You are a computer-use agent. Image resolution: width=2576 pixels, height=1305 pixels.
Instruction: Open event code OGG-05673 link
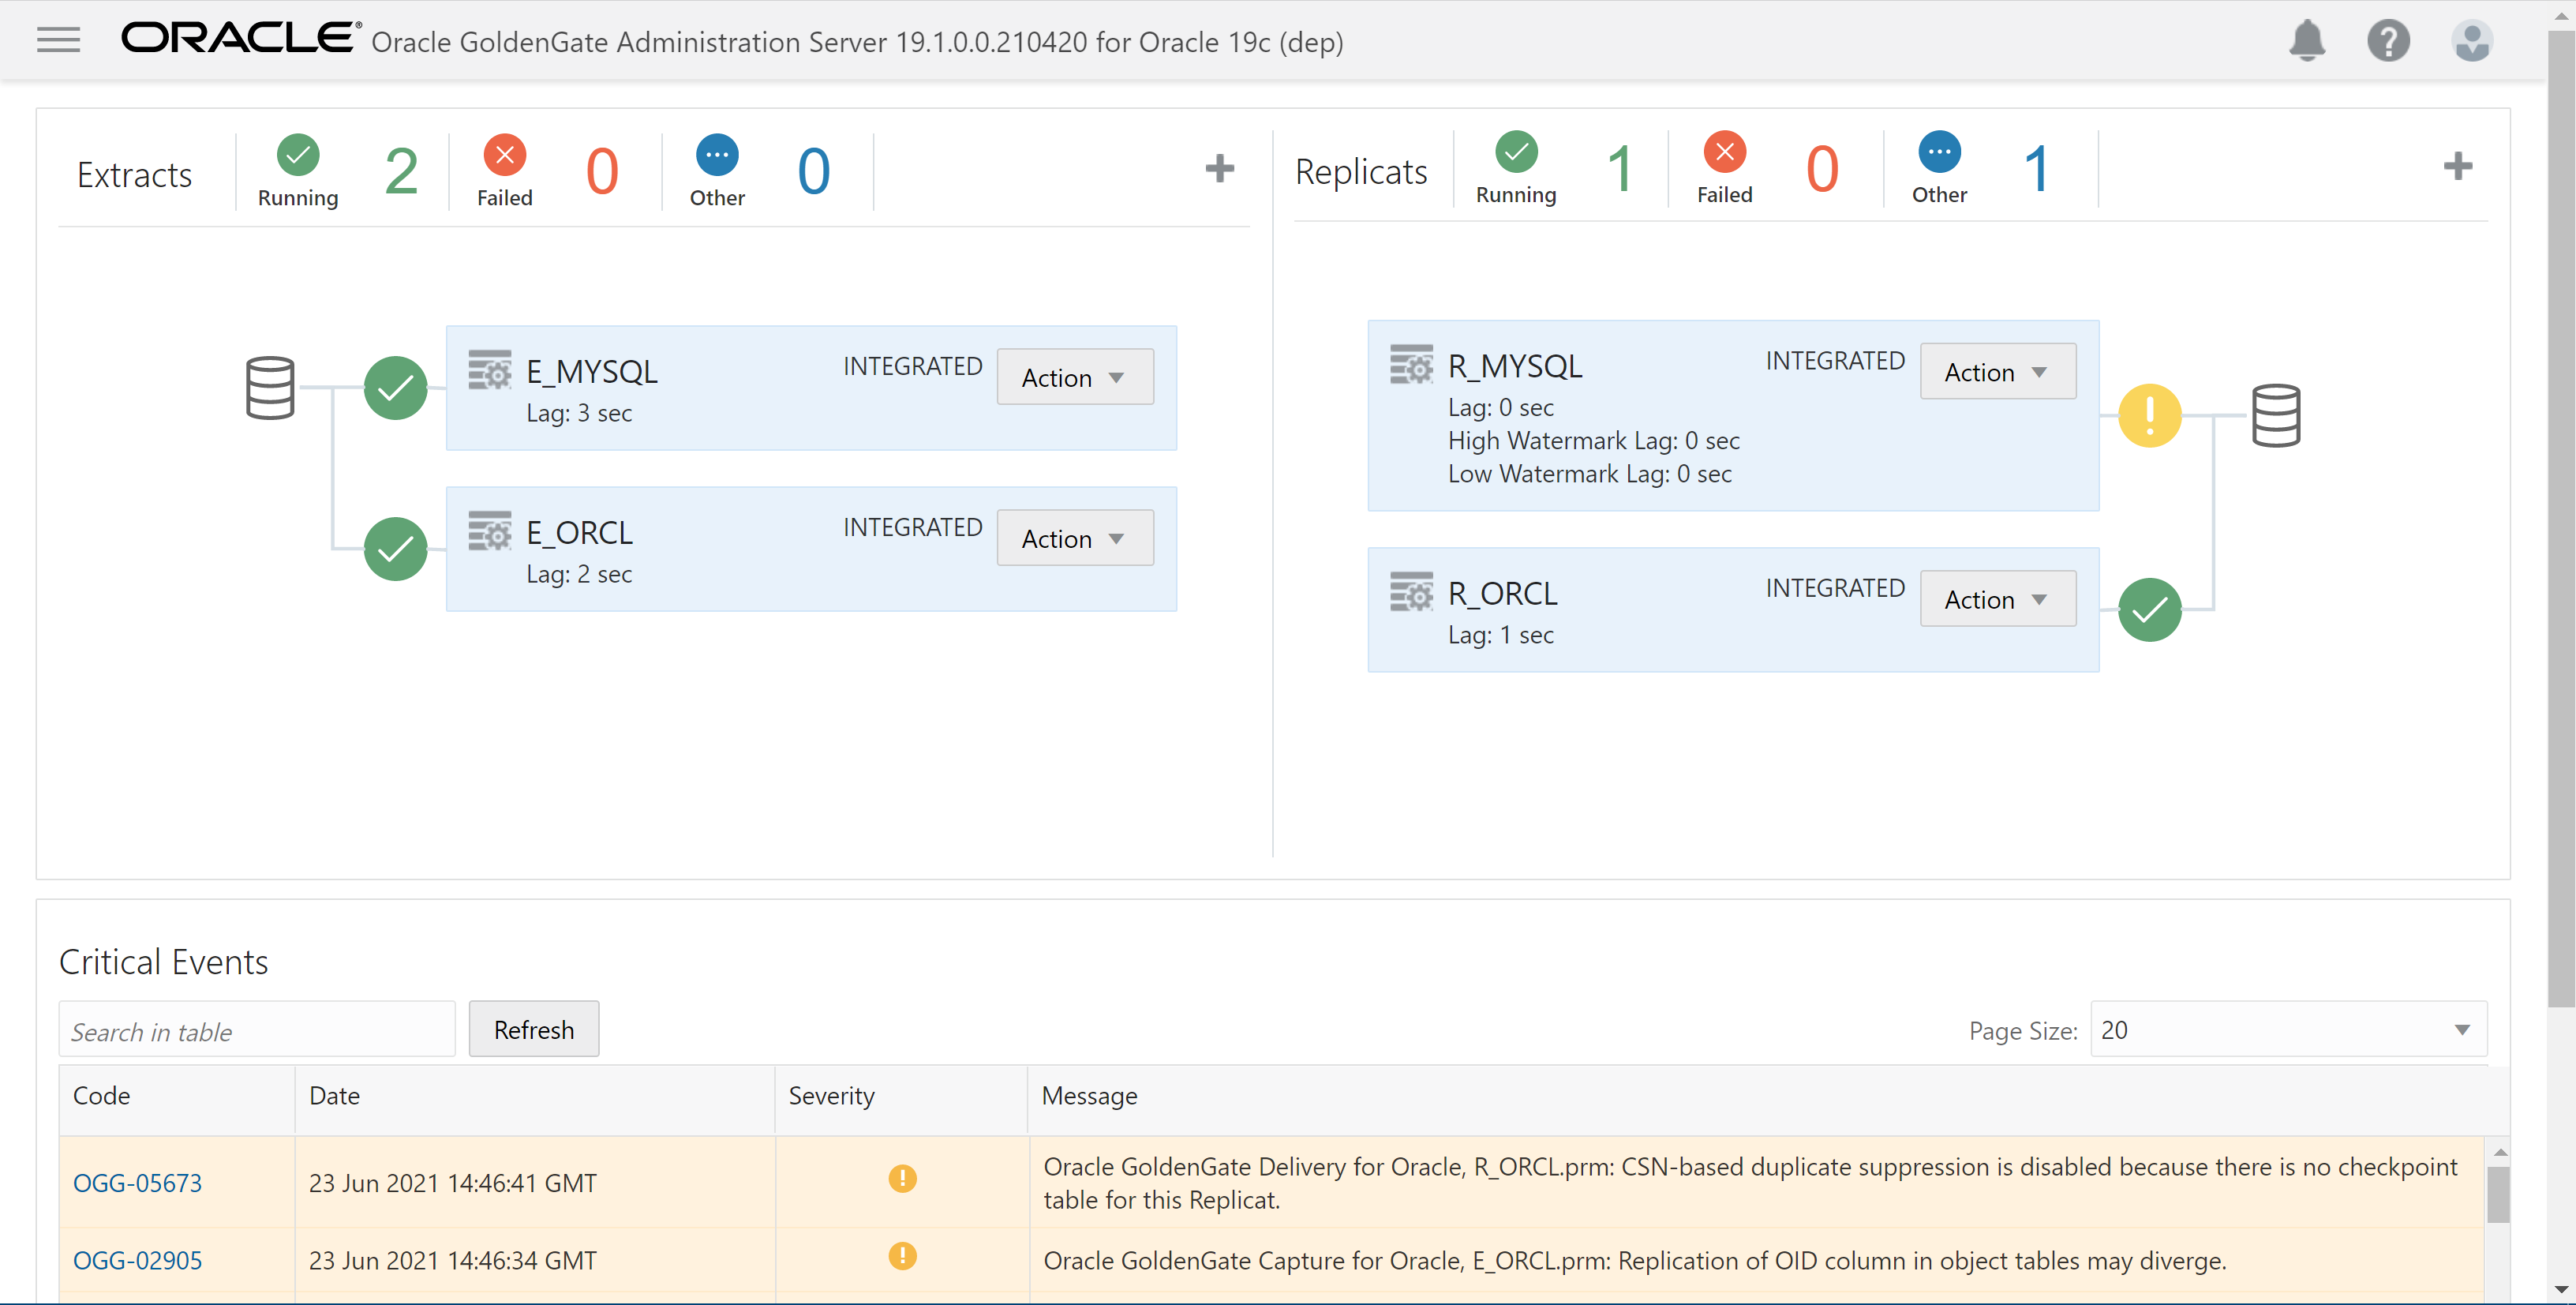(137, 1182)
